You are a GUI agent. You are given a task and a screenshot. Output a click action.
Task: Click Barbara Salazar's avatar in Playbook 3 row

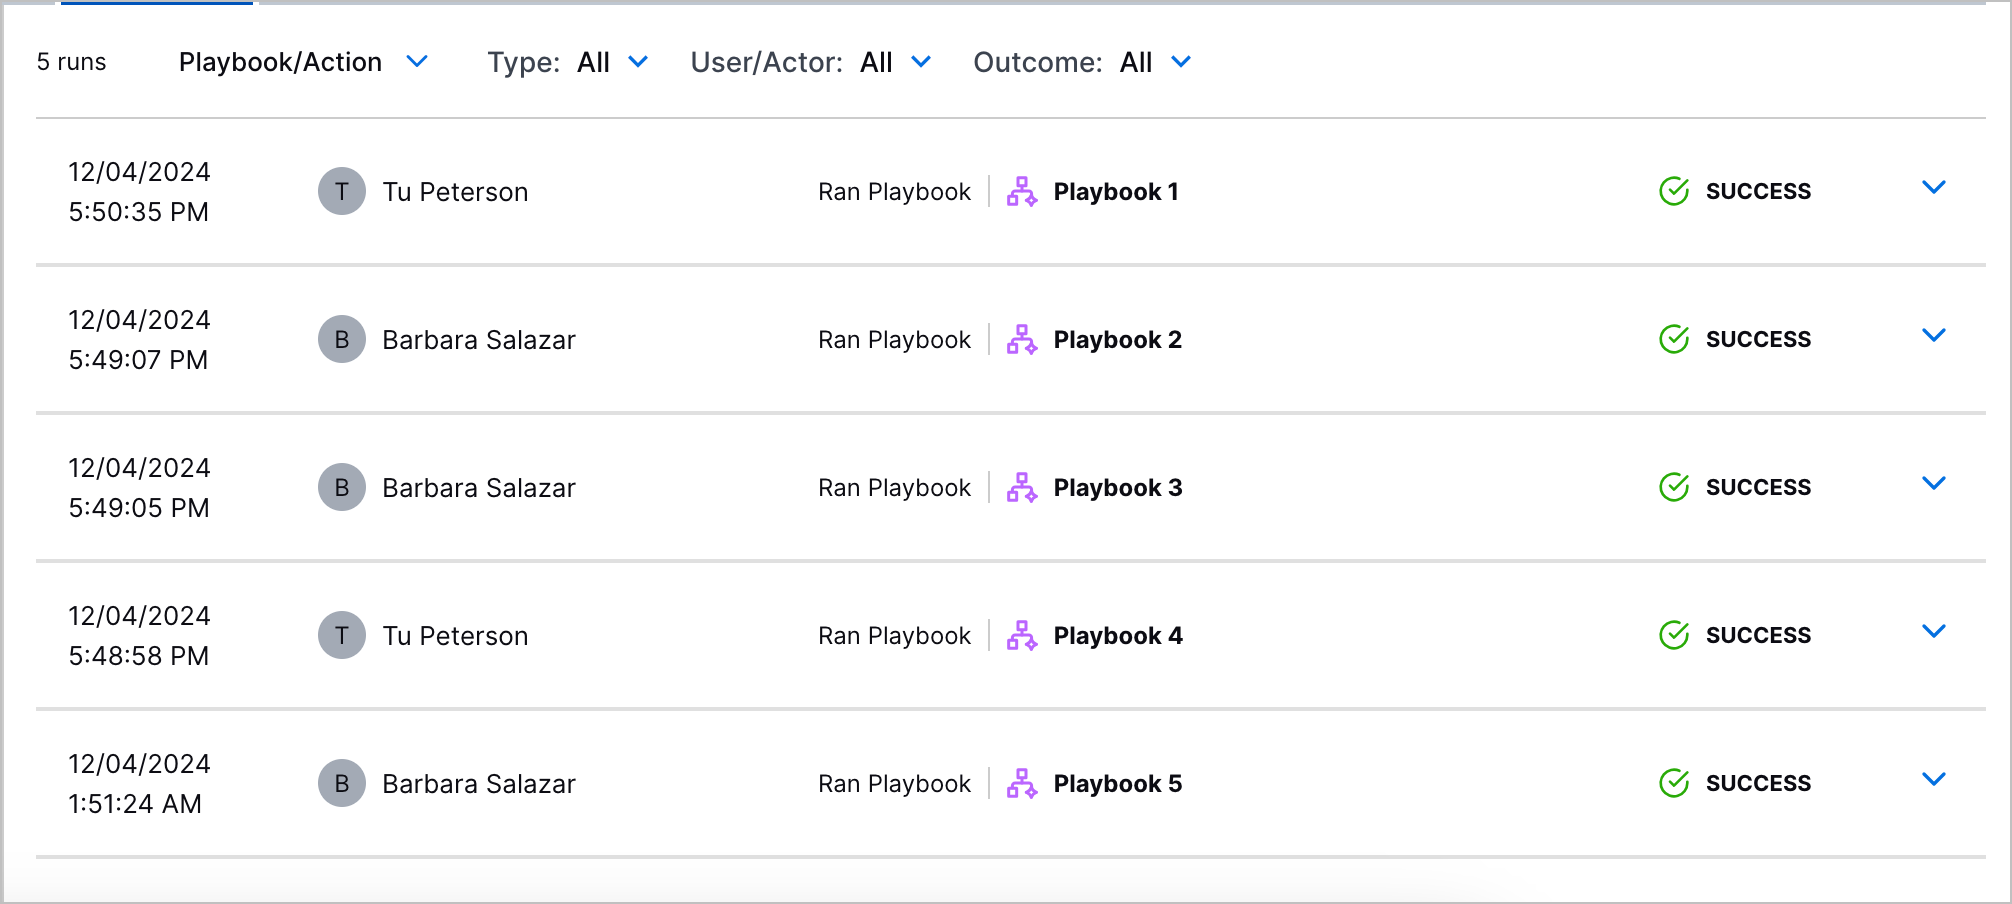coord(342,487)
